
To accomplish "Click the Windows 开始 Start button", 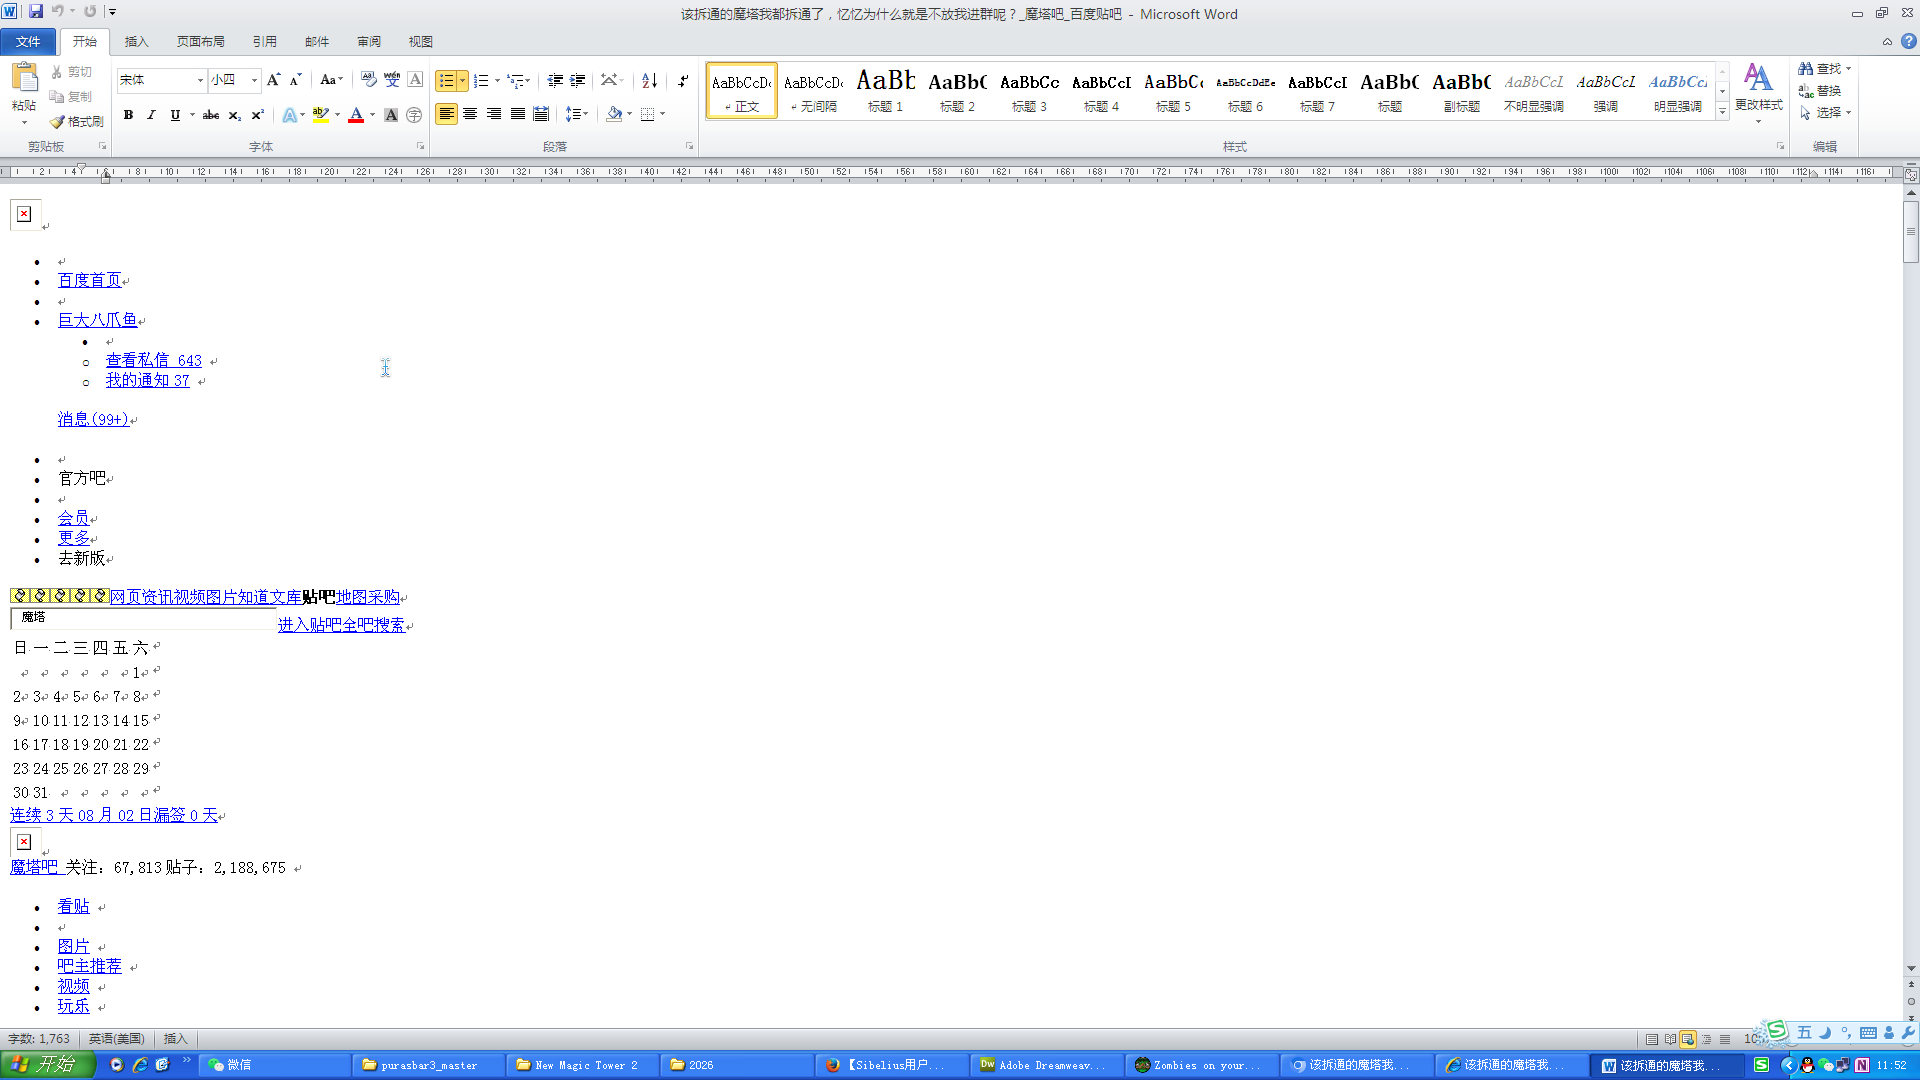I will 46,1065.
